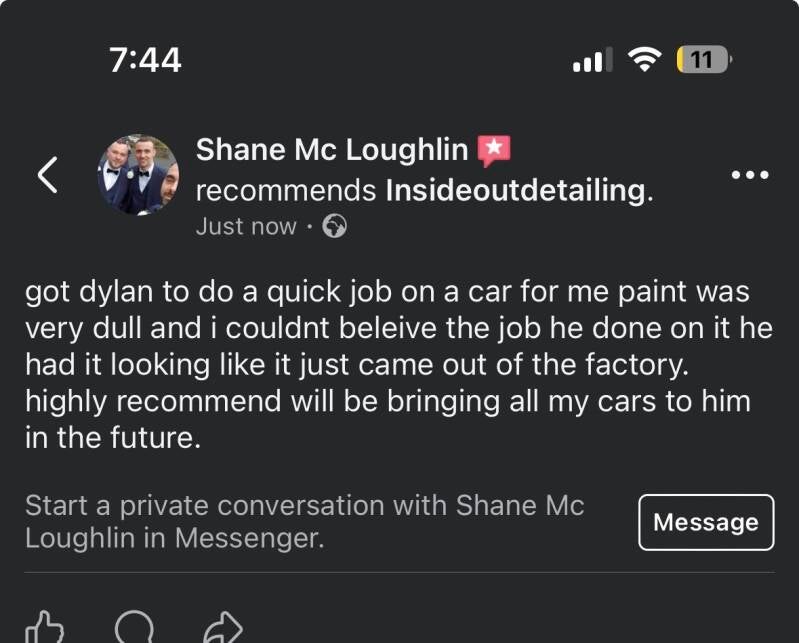Tap the red recommendation star badge
This screenshot has width=799, height=643.
(x=494, y=150)
